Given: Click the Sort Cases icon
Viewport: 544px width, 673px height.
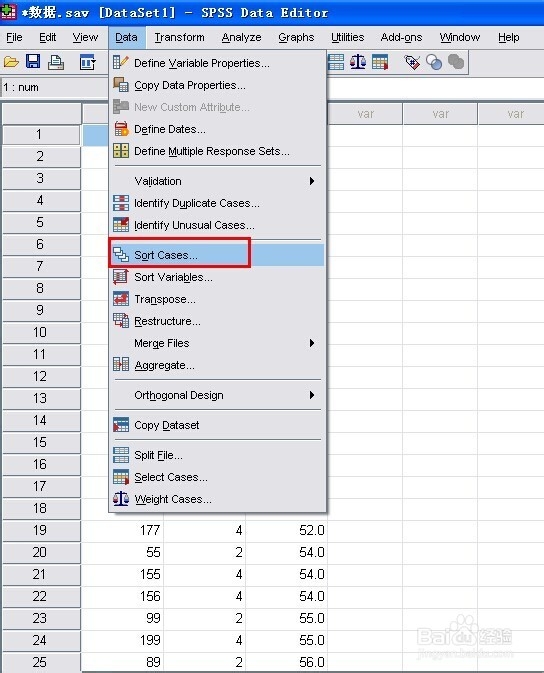Looking at the screenshot, I should click(x=121, y=255).
